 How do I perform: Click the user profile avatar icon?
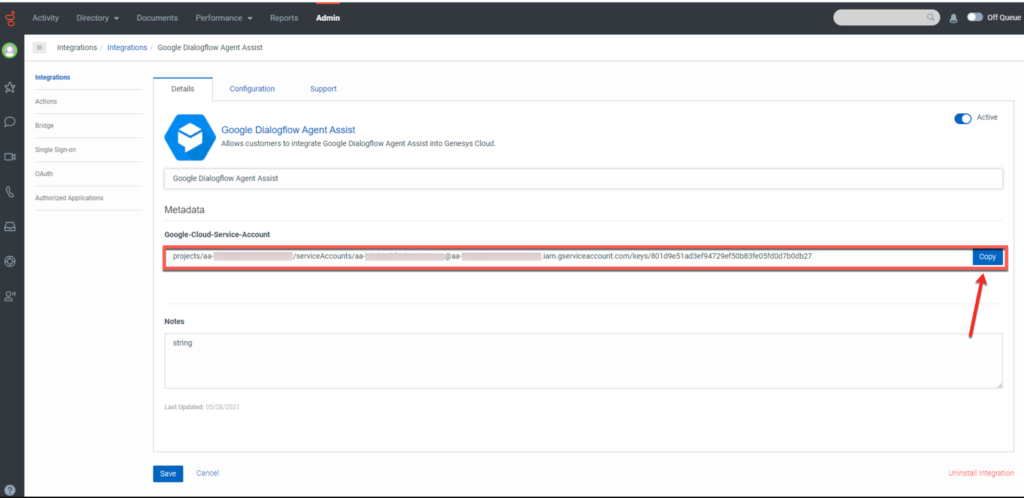point(10,50)
